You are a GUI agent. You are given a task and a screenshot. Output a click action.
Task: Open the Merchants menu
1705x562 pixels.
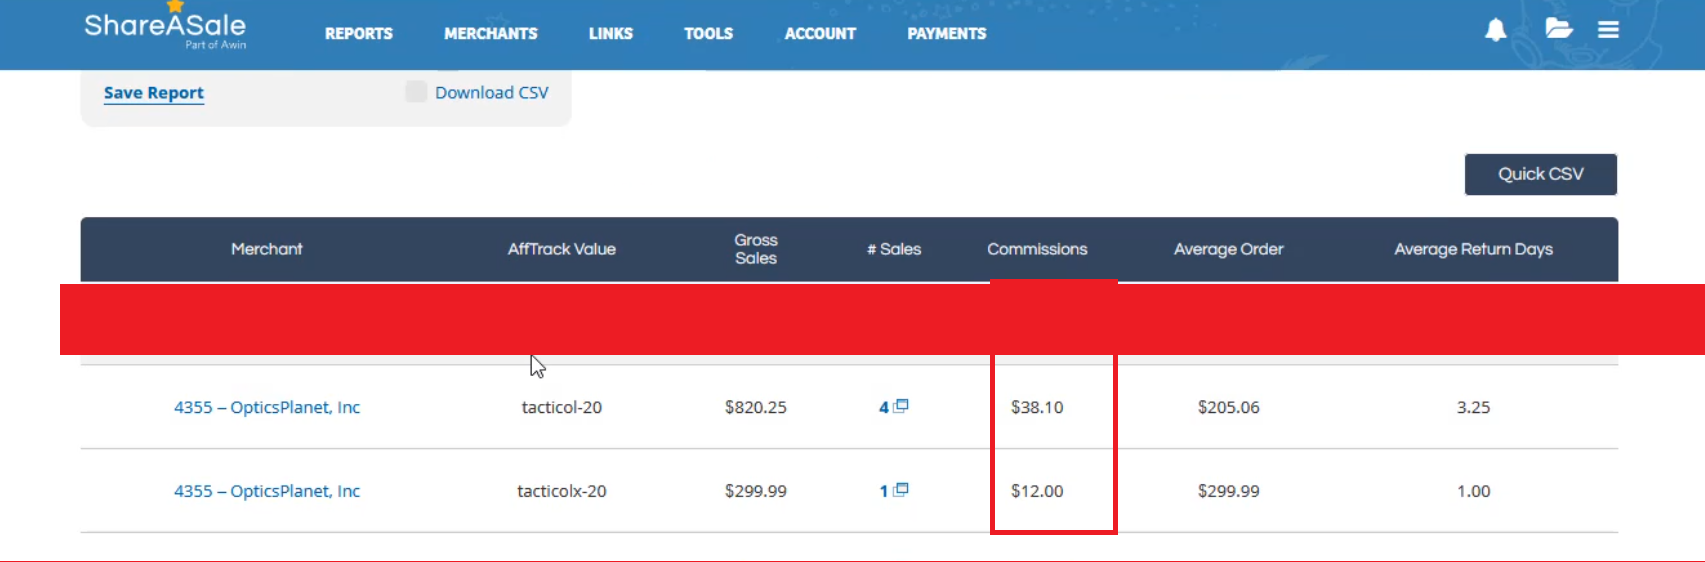click(491, 34)
